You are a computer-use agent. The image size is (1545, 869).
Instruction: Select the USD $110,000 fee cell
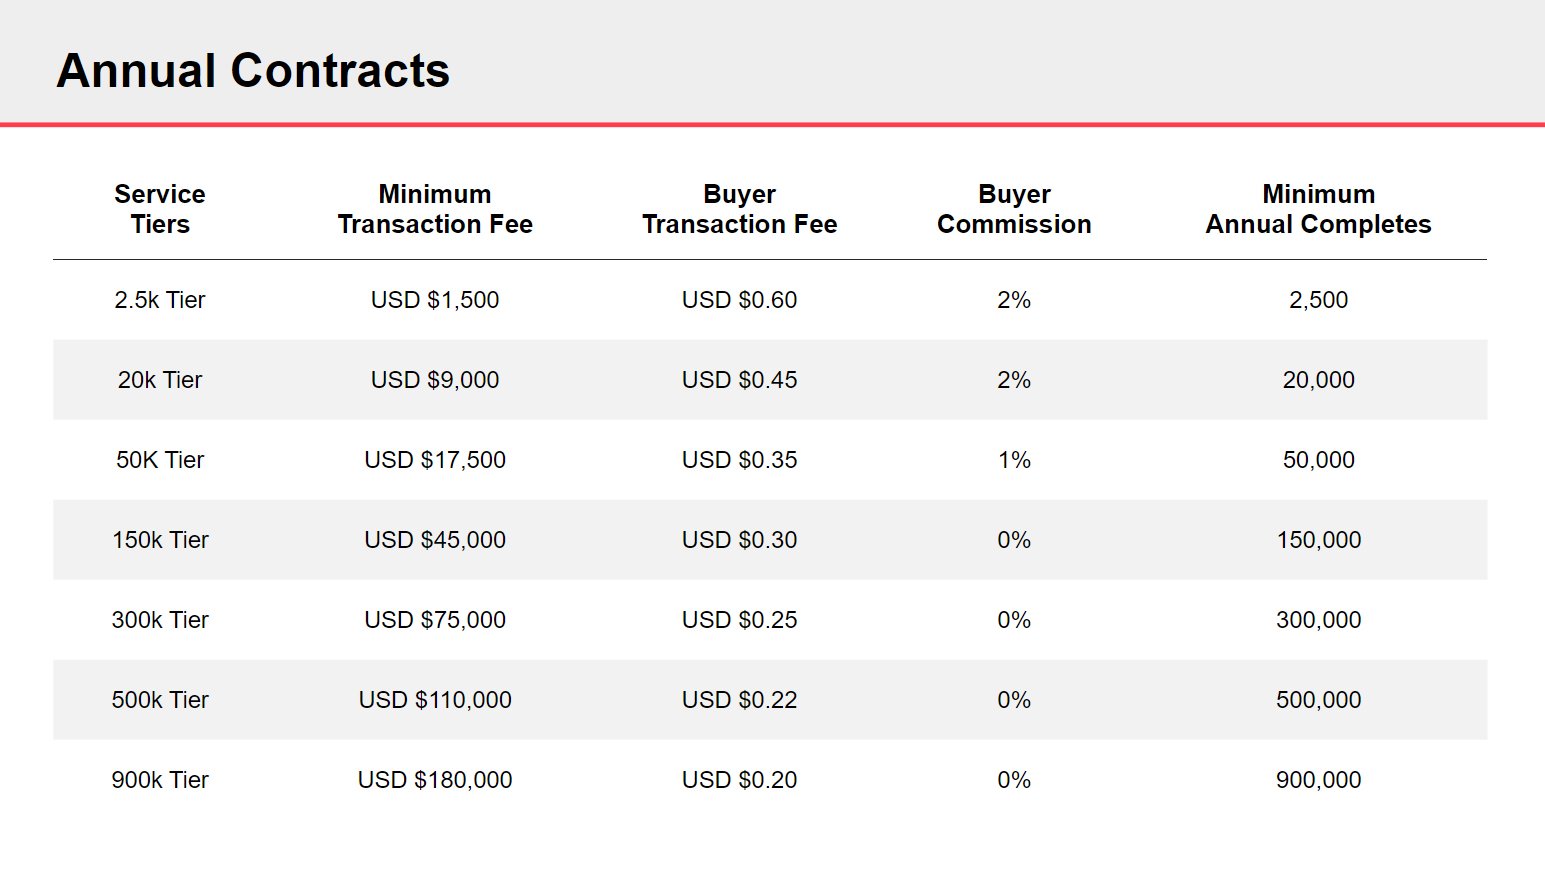435,700
